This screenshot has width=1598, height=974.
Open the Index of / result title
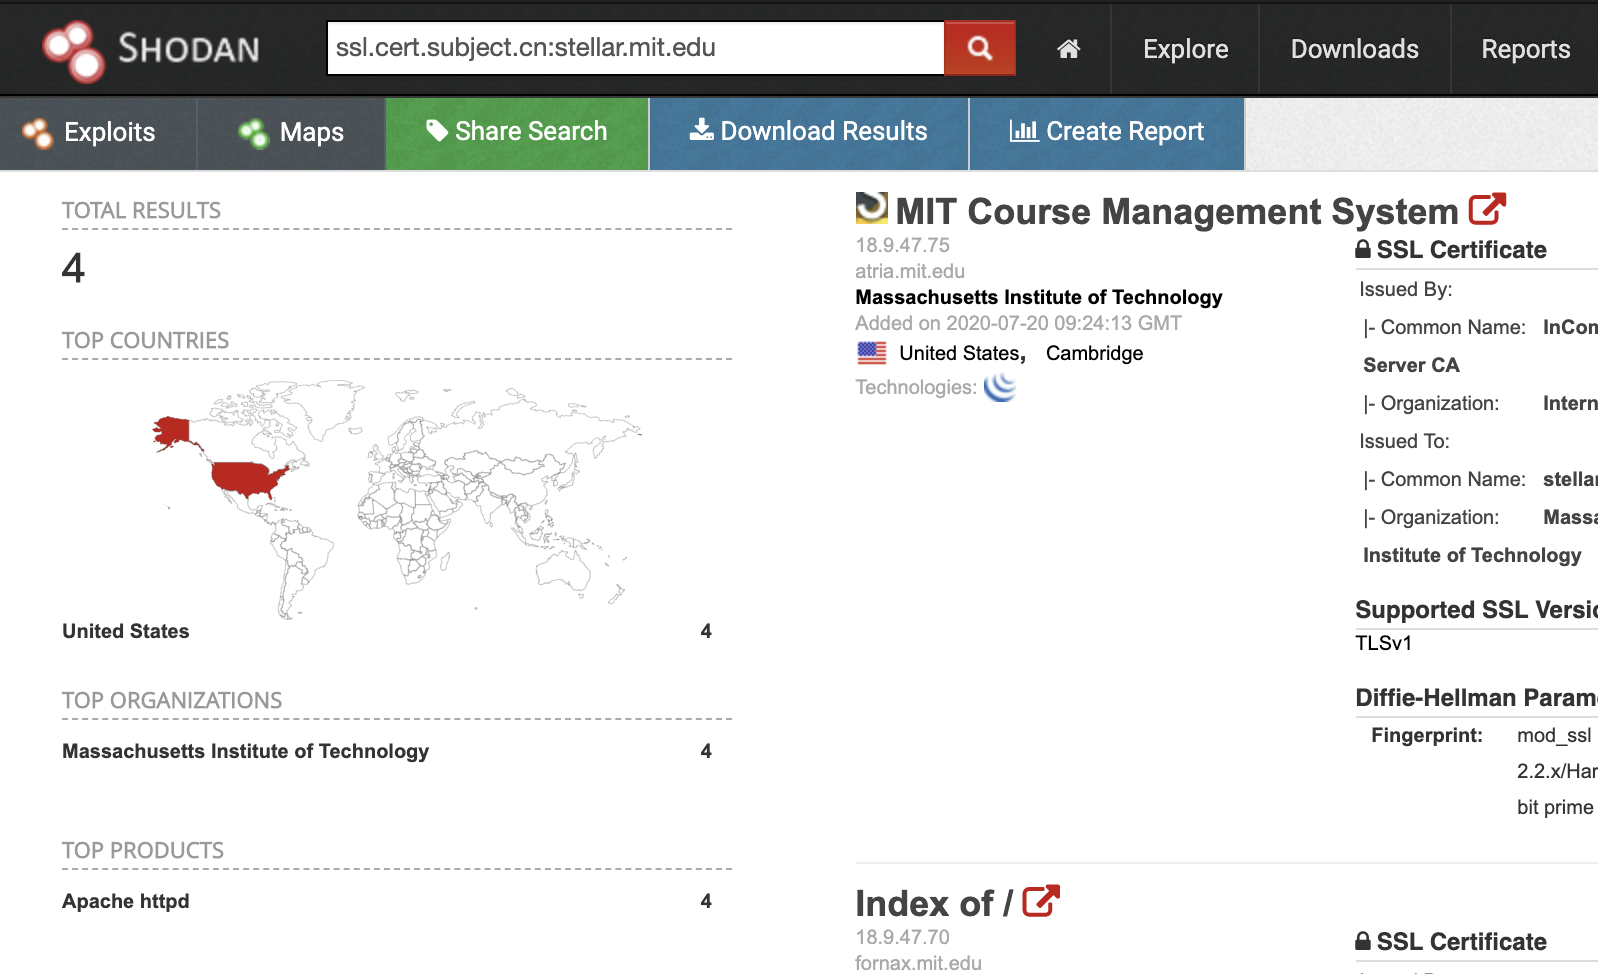pos(934,903)
